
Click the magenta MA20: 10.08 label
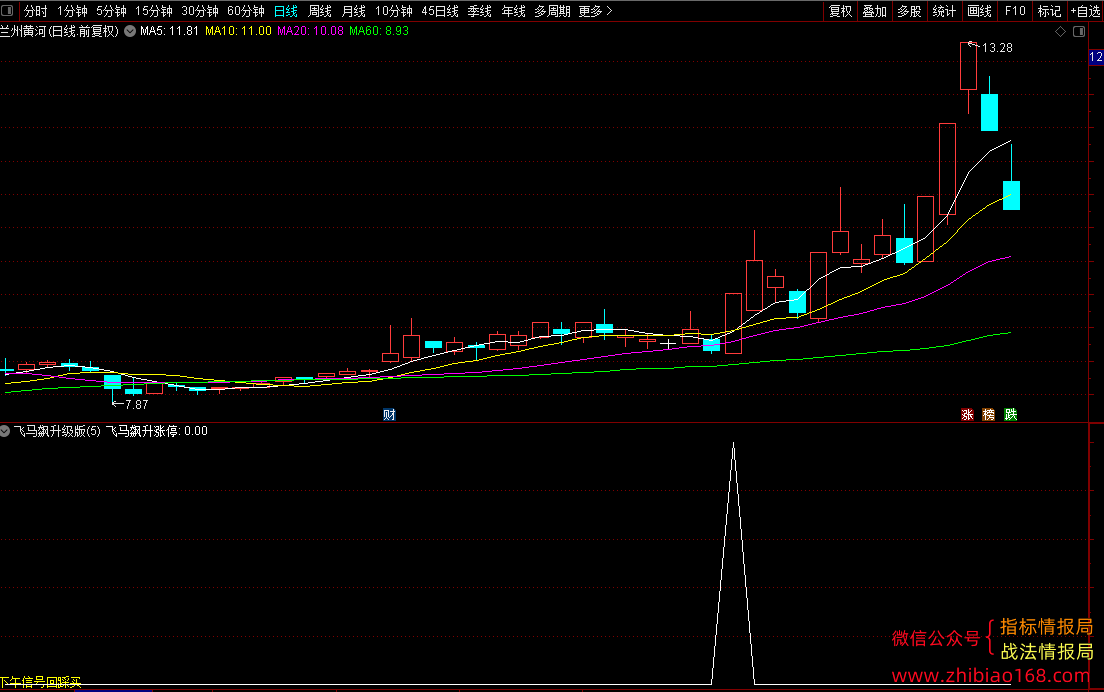click(x=310, y=31)
